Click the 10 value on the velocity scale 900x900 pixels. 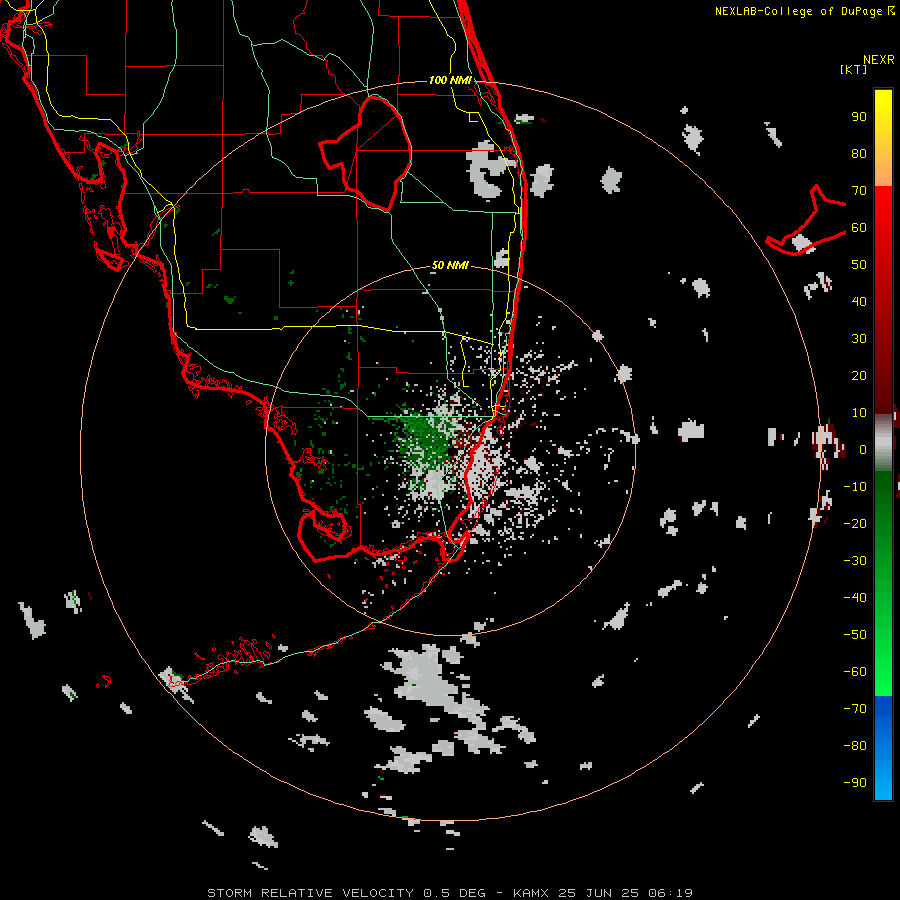point(859,413)
